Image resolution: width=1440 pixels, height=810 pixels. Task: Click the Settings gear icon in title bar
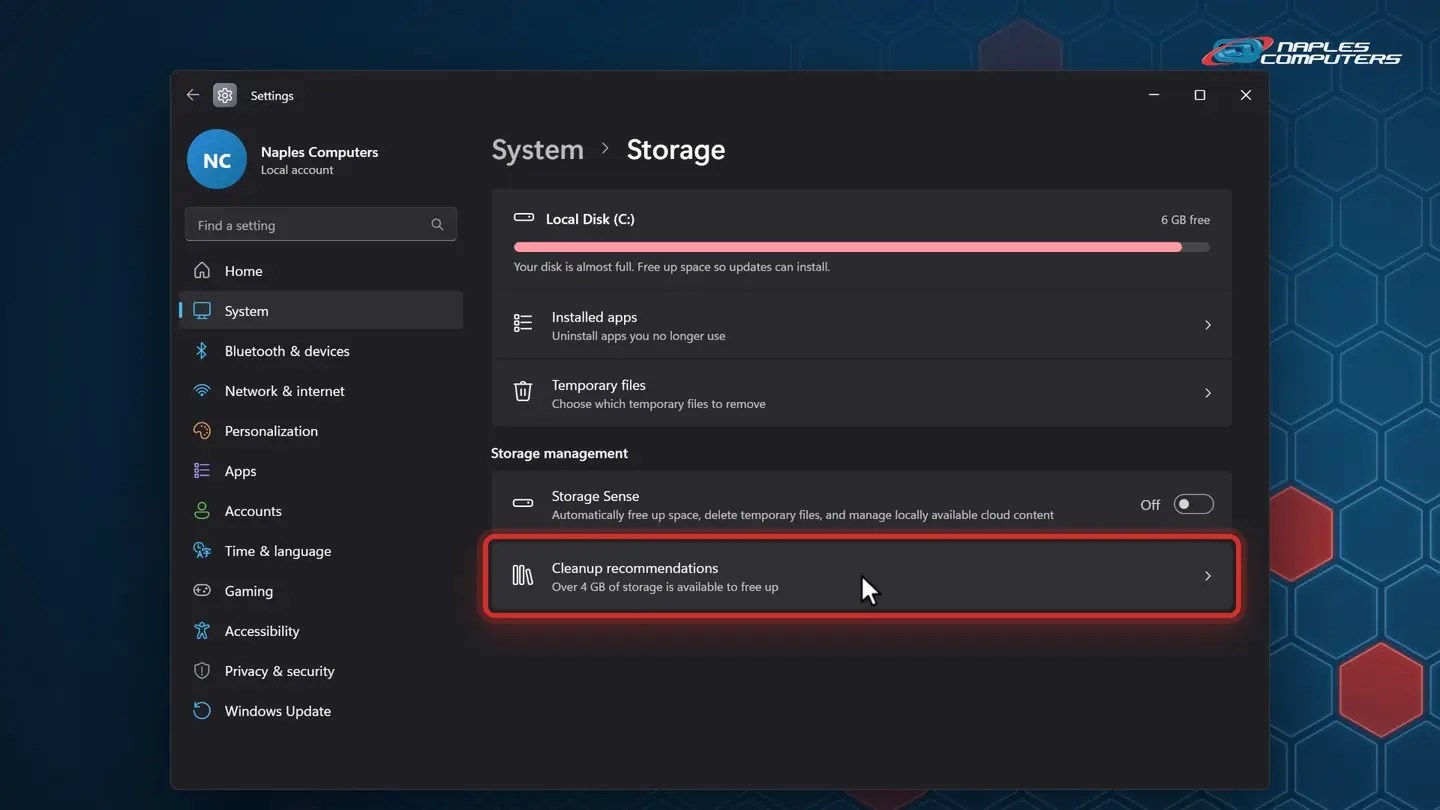tap(225, 95)
